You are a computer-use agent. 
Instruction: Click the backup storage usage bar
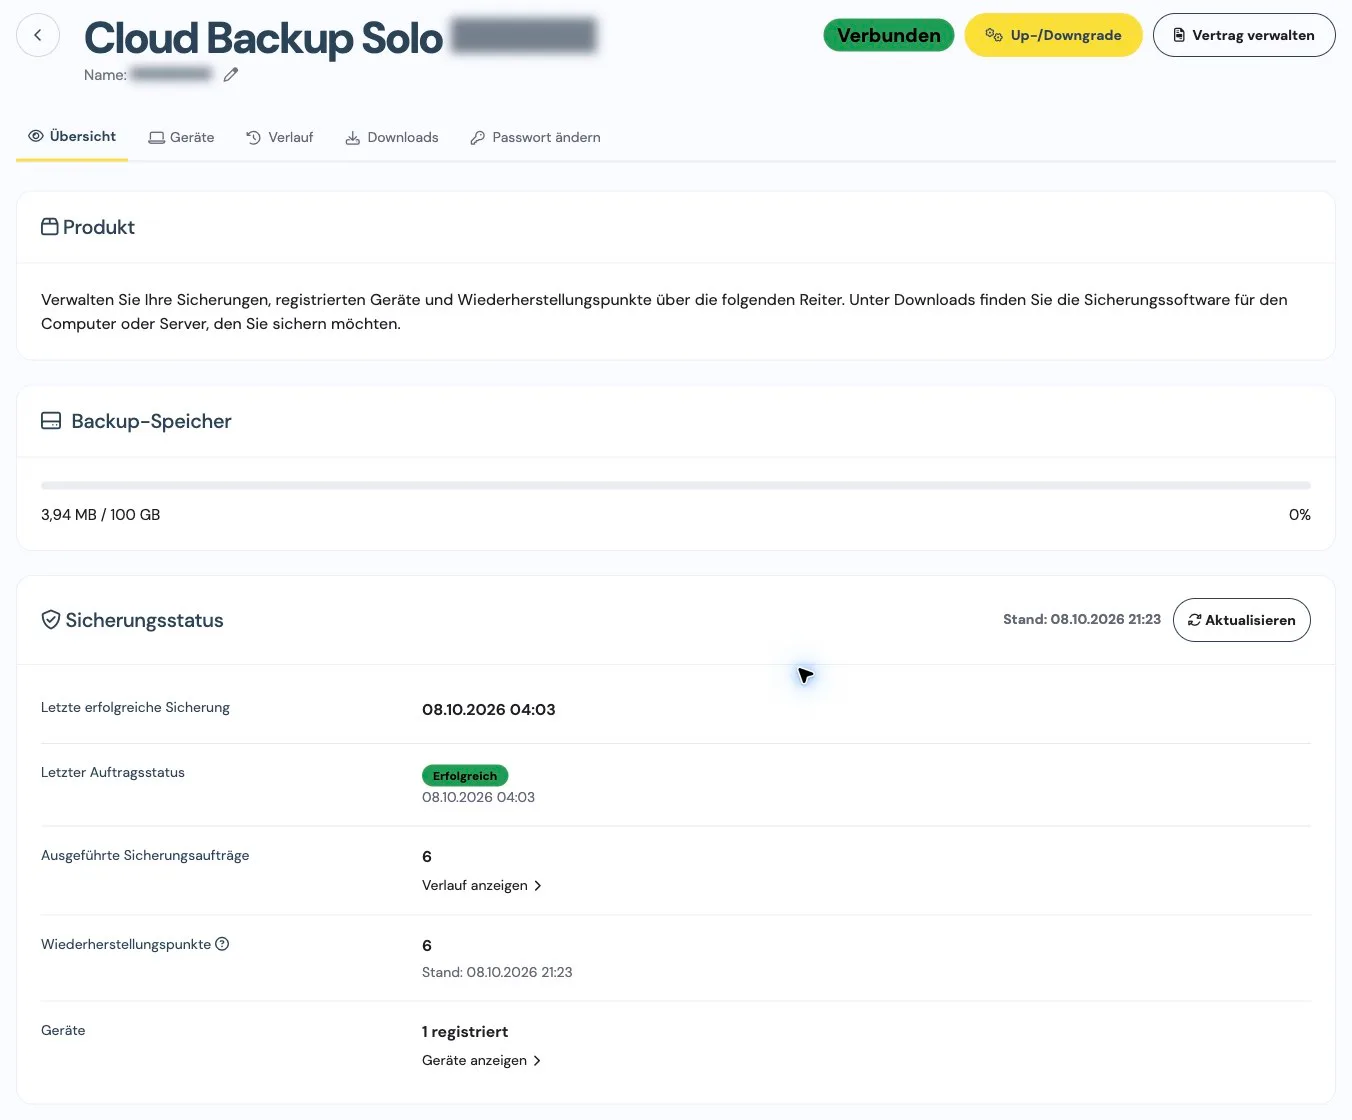676,486
